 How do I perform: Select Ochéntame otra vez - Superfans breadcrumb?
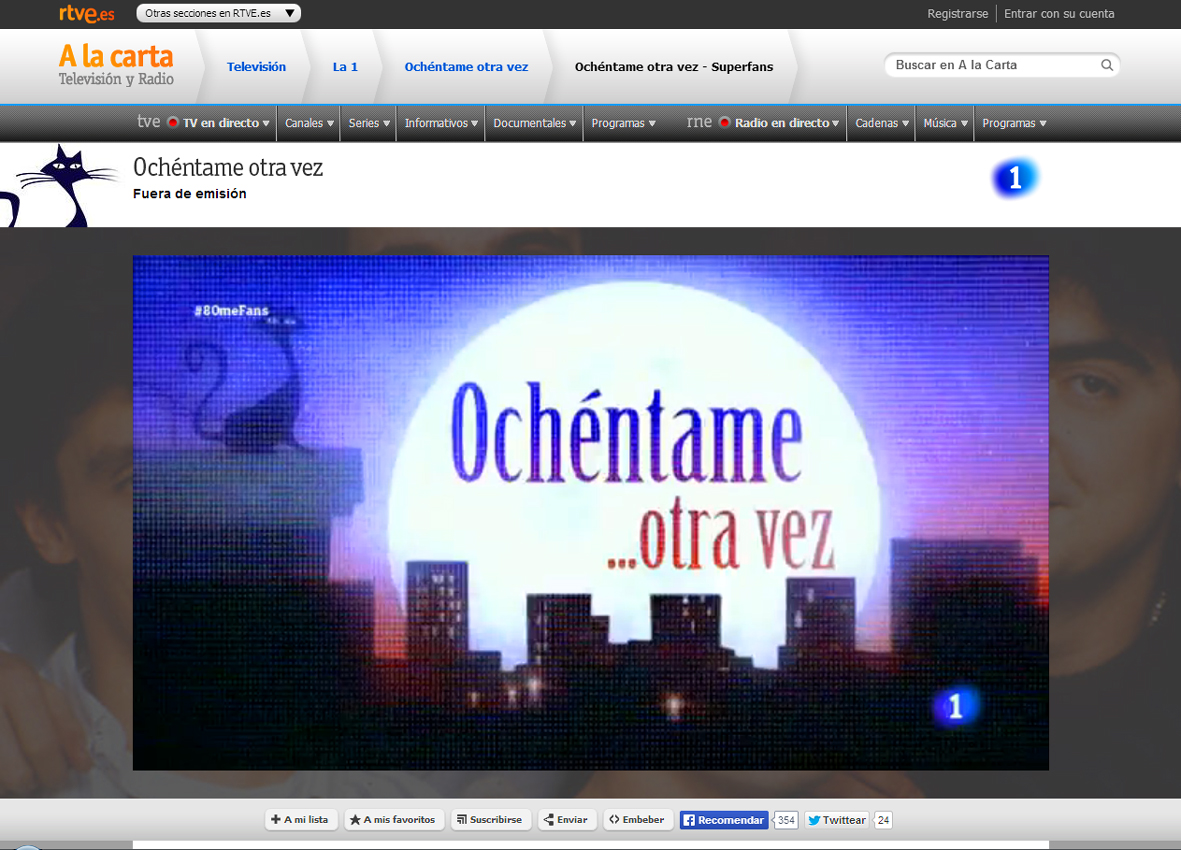tap(674, 67)
